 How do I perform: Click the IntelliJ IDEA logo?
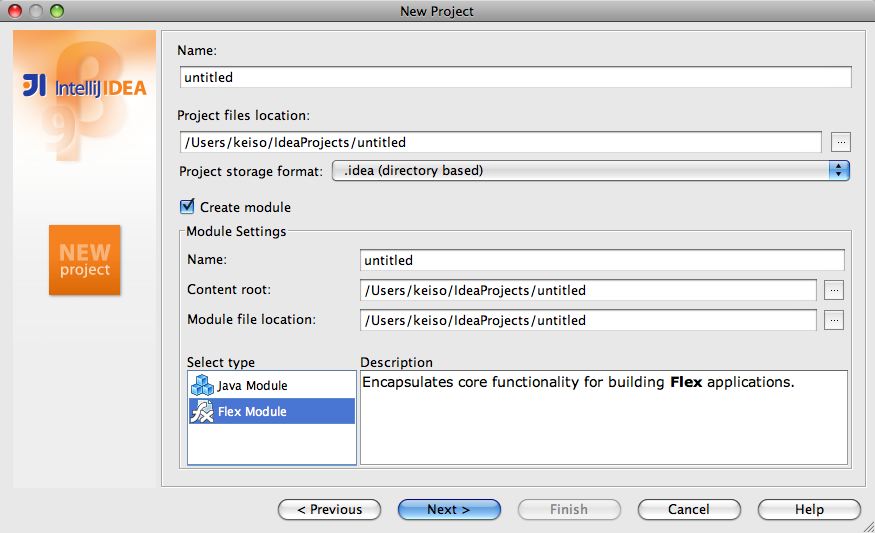(x=85, y=87)
